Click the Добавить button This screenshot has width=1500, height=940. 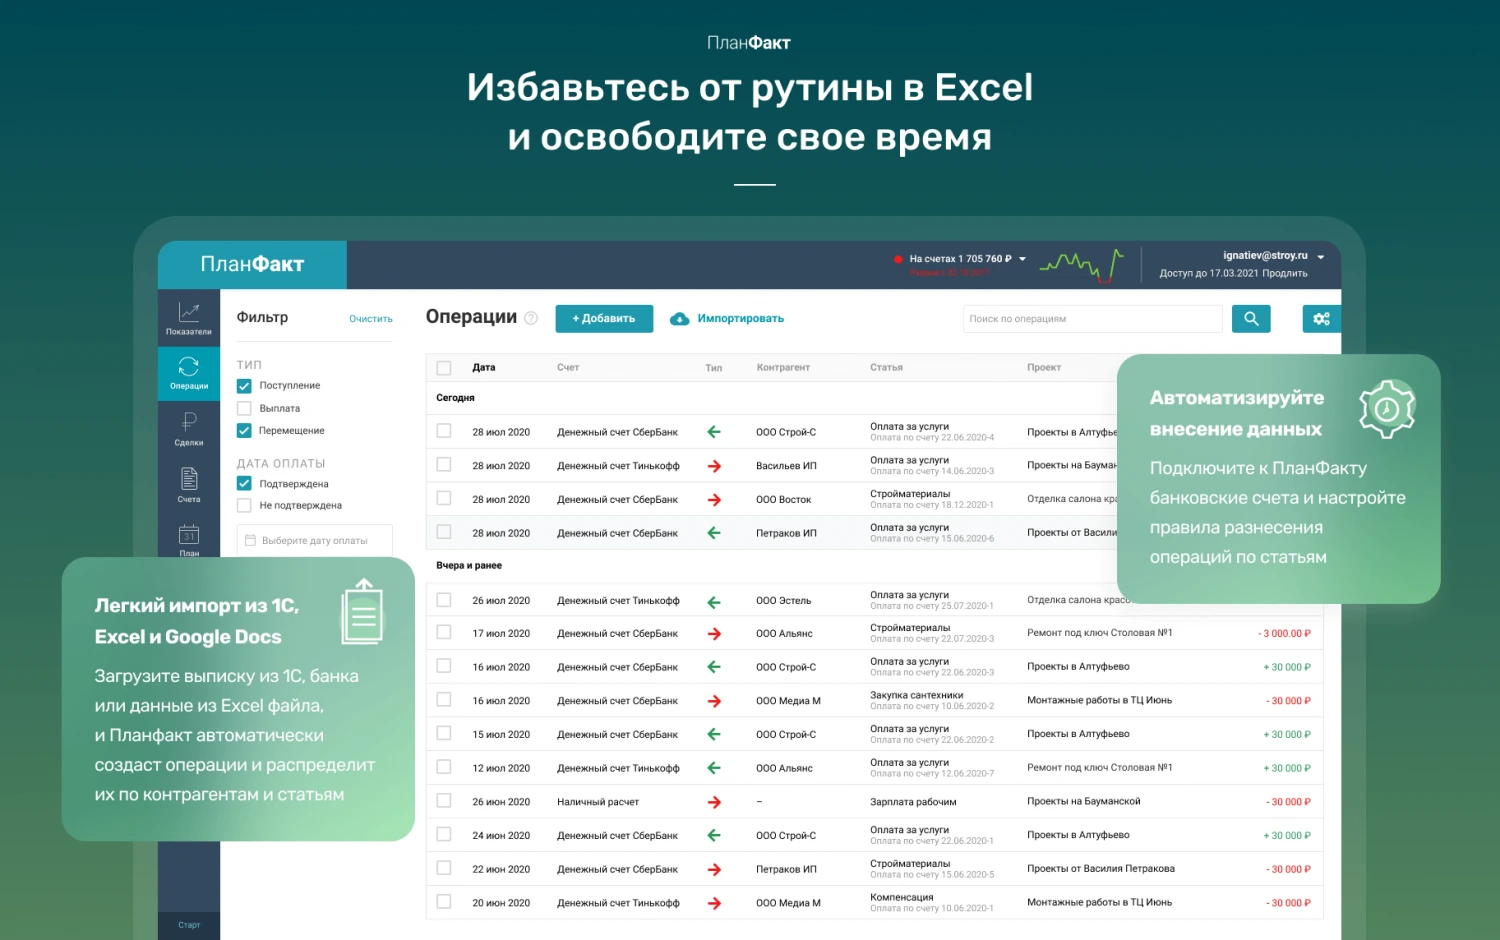pyautogui.click(x=604, y=319)
